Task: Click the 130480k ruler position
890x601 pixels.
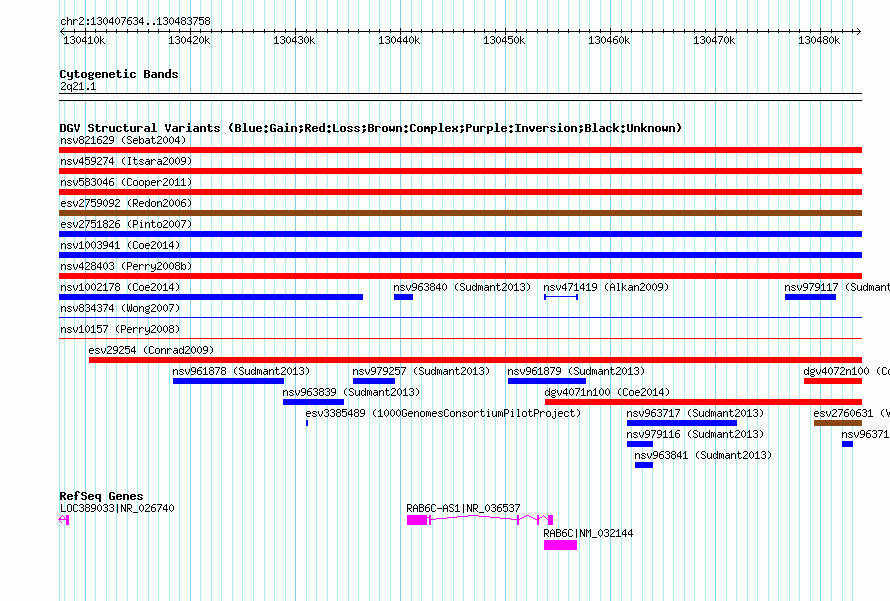Action: [819, 40]
